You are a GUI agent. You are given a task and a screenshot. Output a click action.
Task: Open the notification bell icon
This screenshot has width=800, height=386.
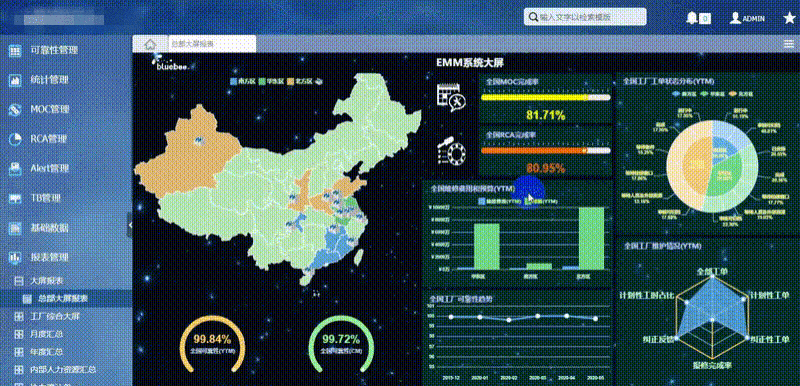click(x=692, y=18)
